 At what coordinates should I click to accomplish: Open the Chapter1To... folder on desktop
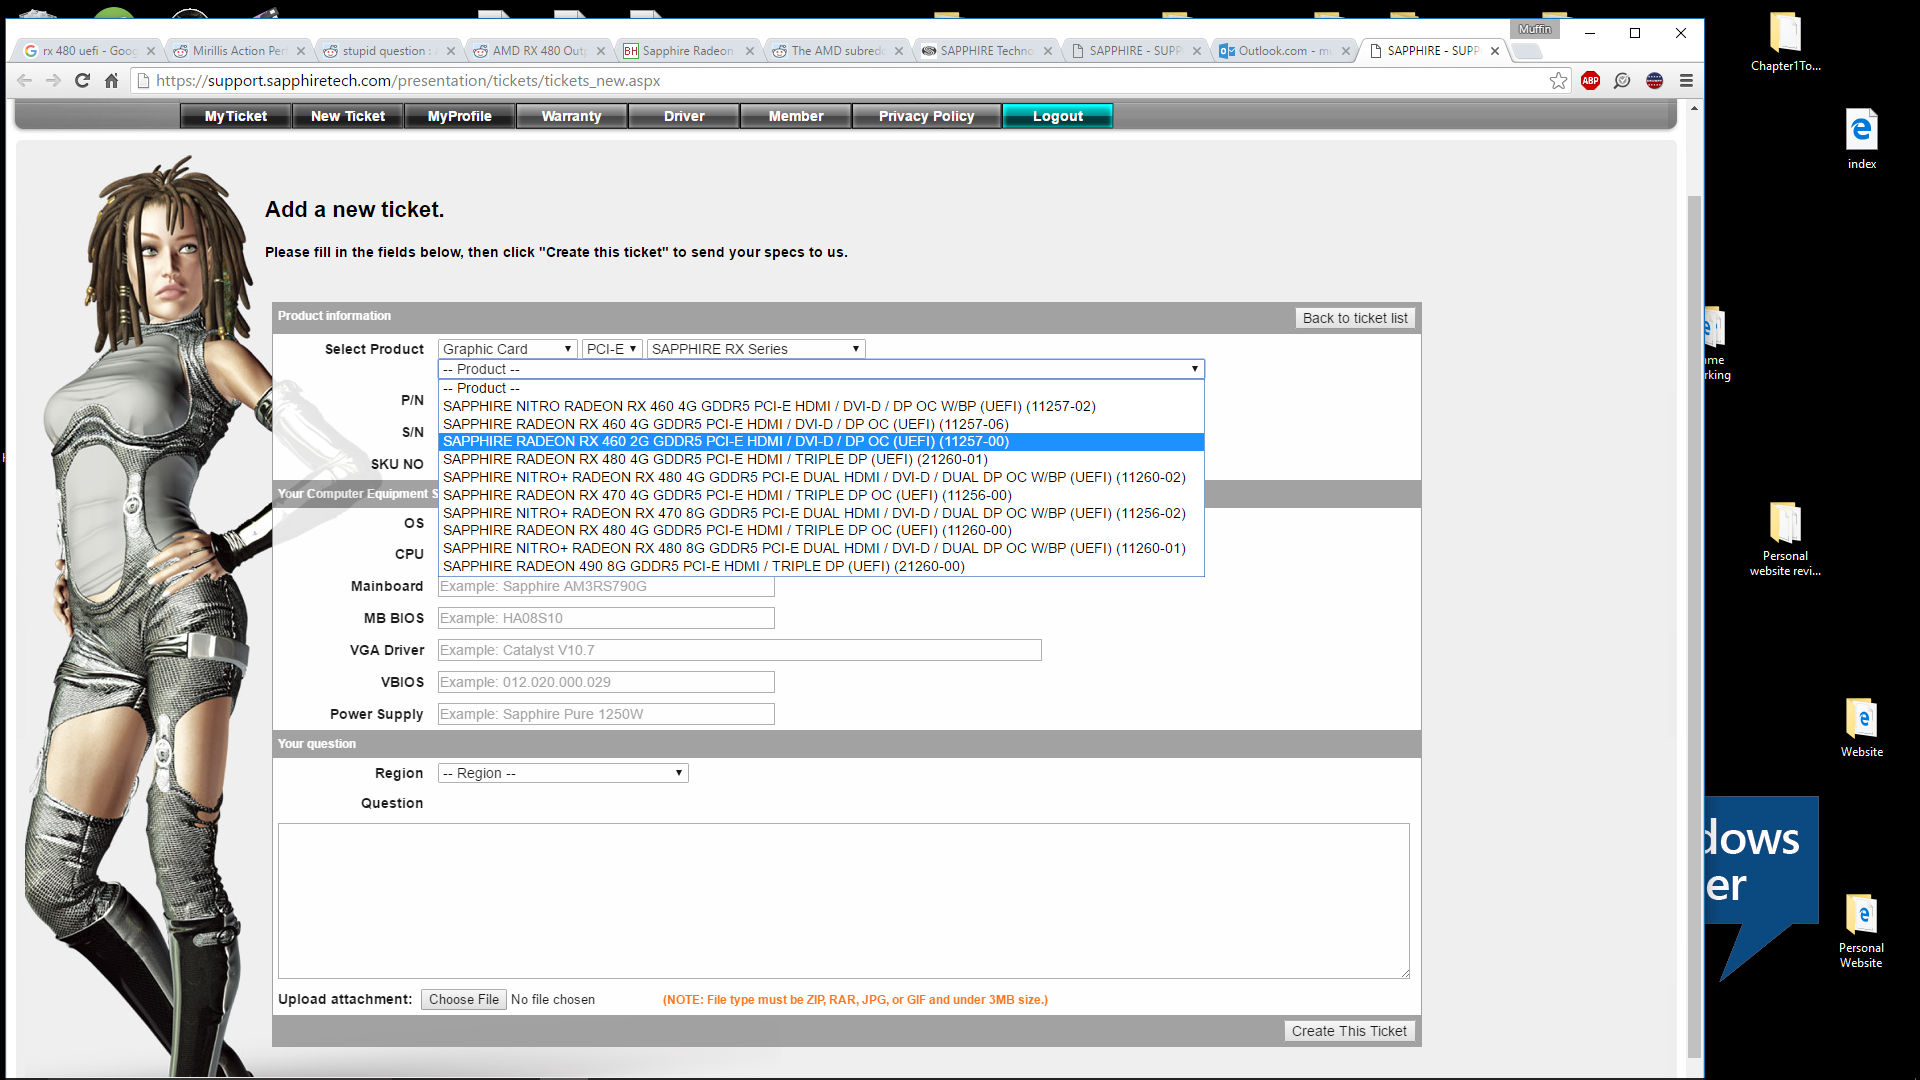point(1785,42)
